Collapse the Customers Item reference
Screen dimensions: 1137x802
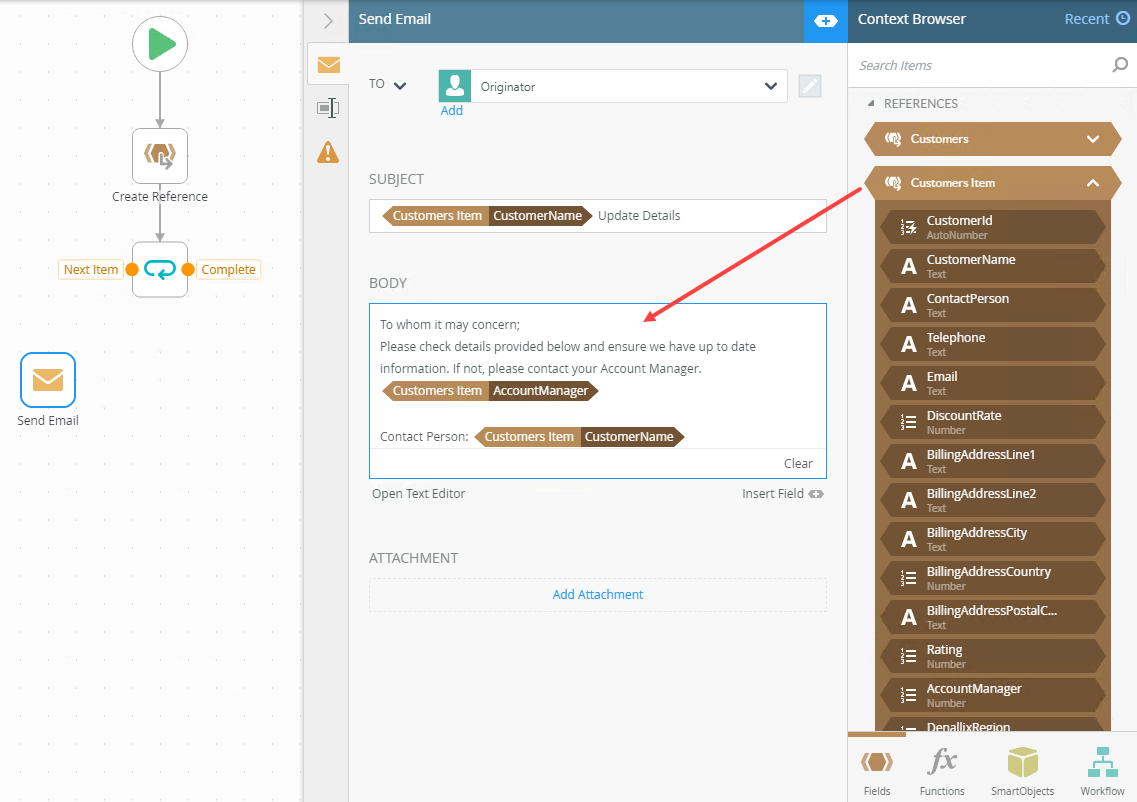(1092, 183)
